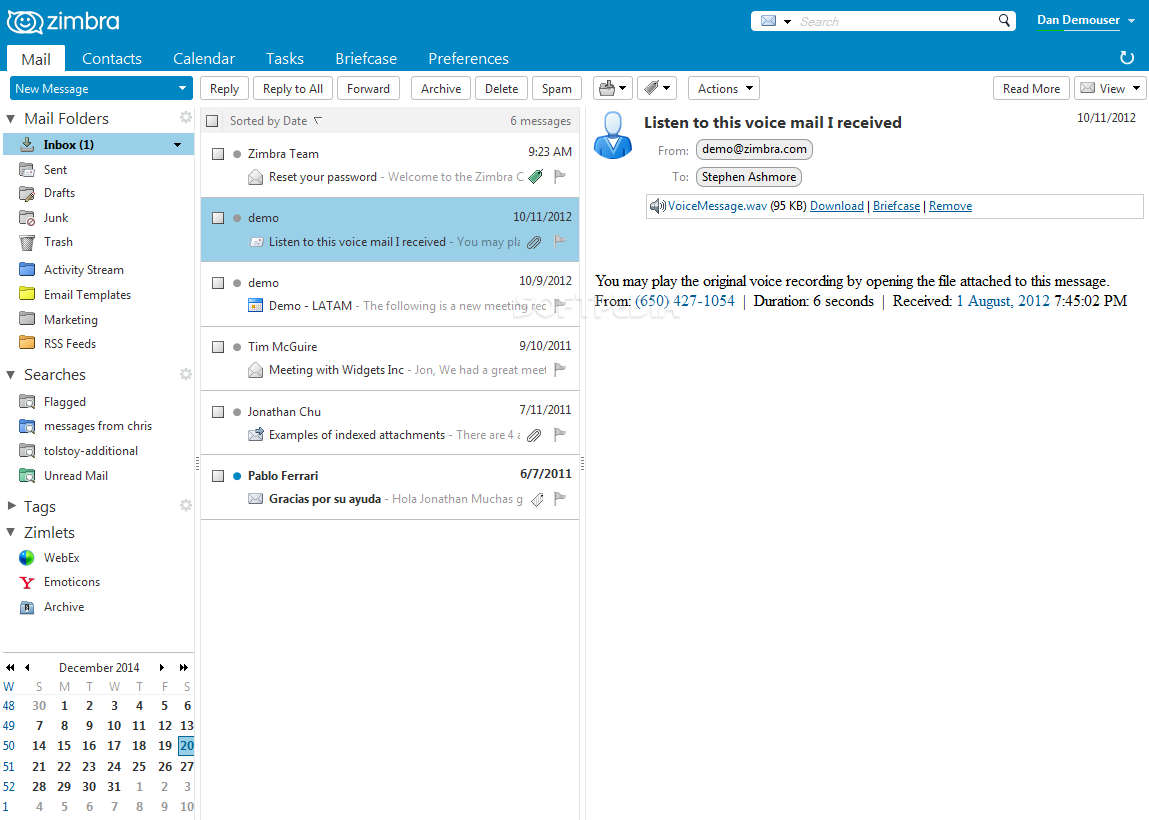Toggle the select all messages checkbox
This screenshot has height=820, width=1149.
coord(213,121)
